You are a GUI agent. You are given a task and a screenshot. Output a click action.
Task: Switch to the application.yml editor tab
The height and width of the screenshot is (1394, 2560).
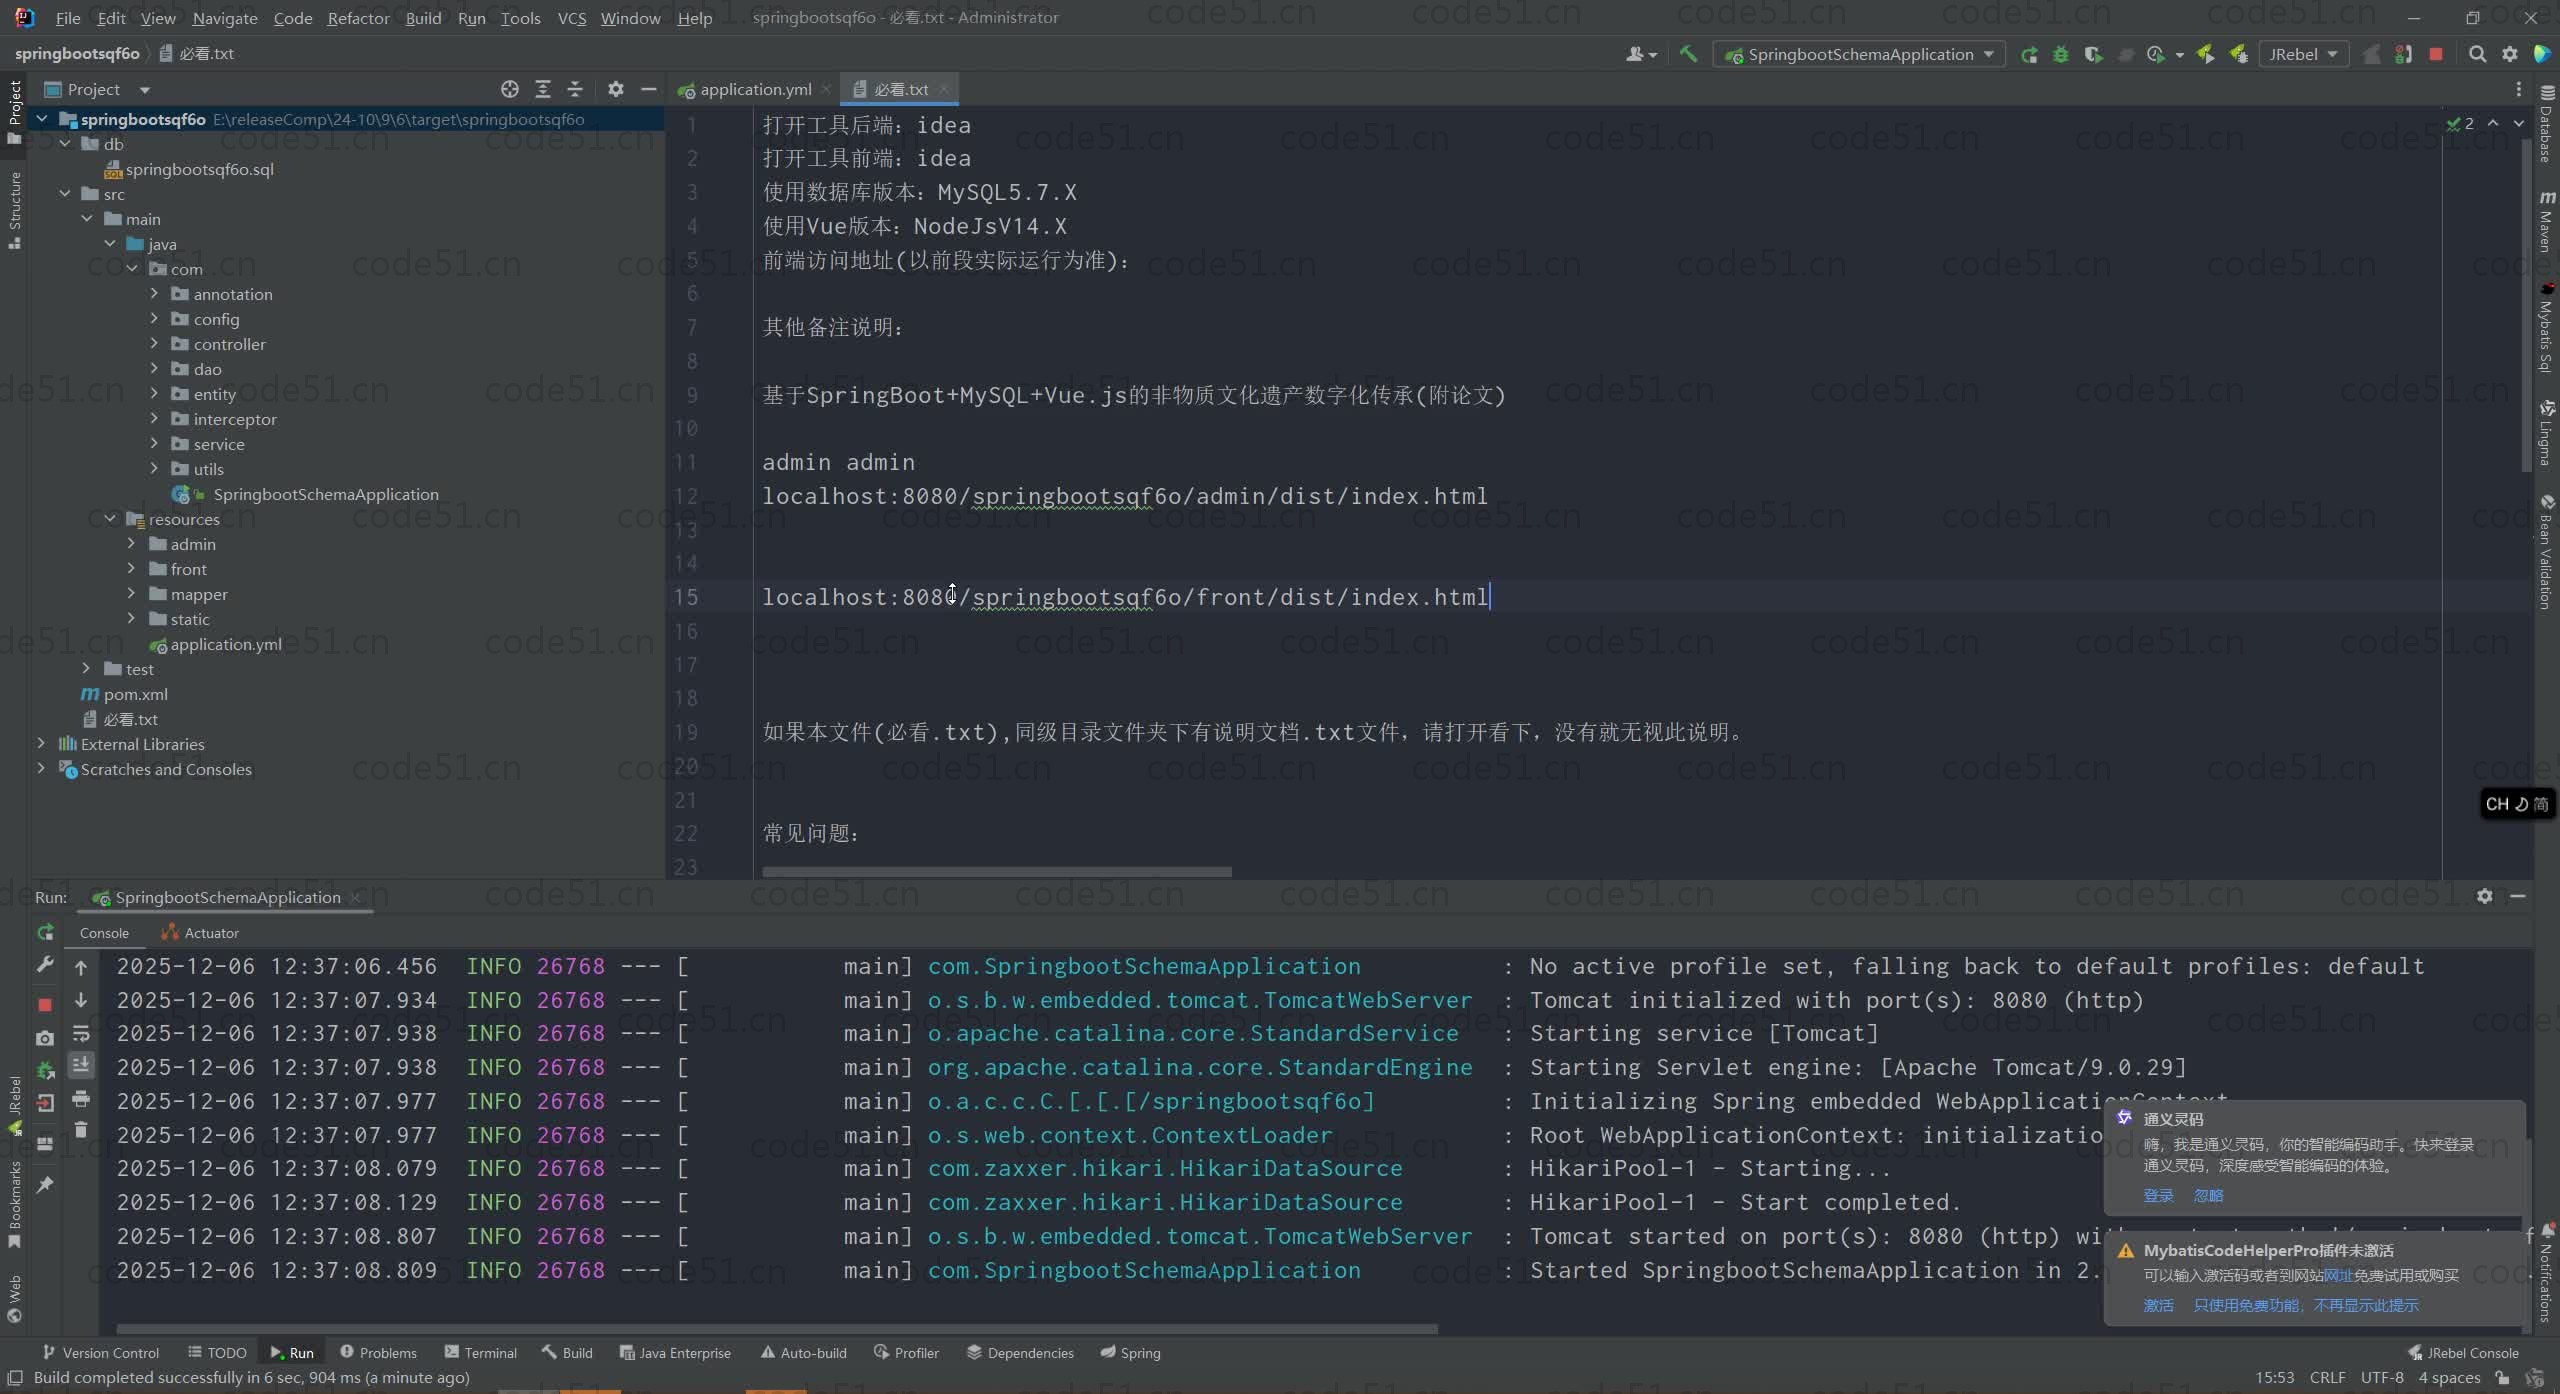point(755,89)
